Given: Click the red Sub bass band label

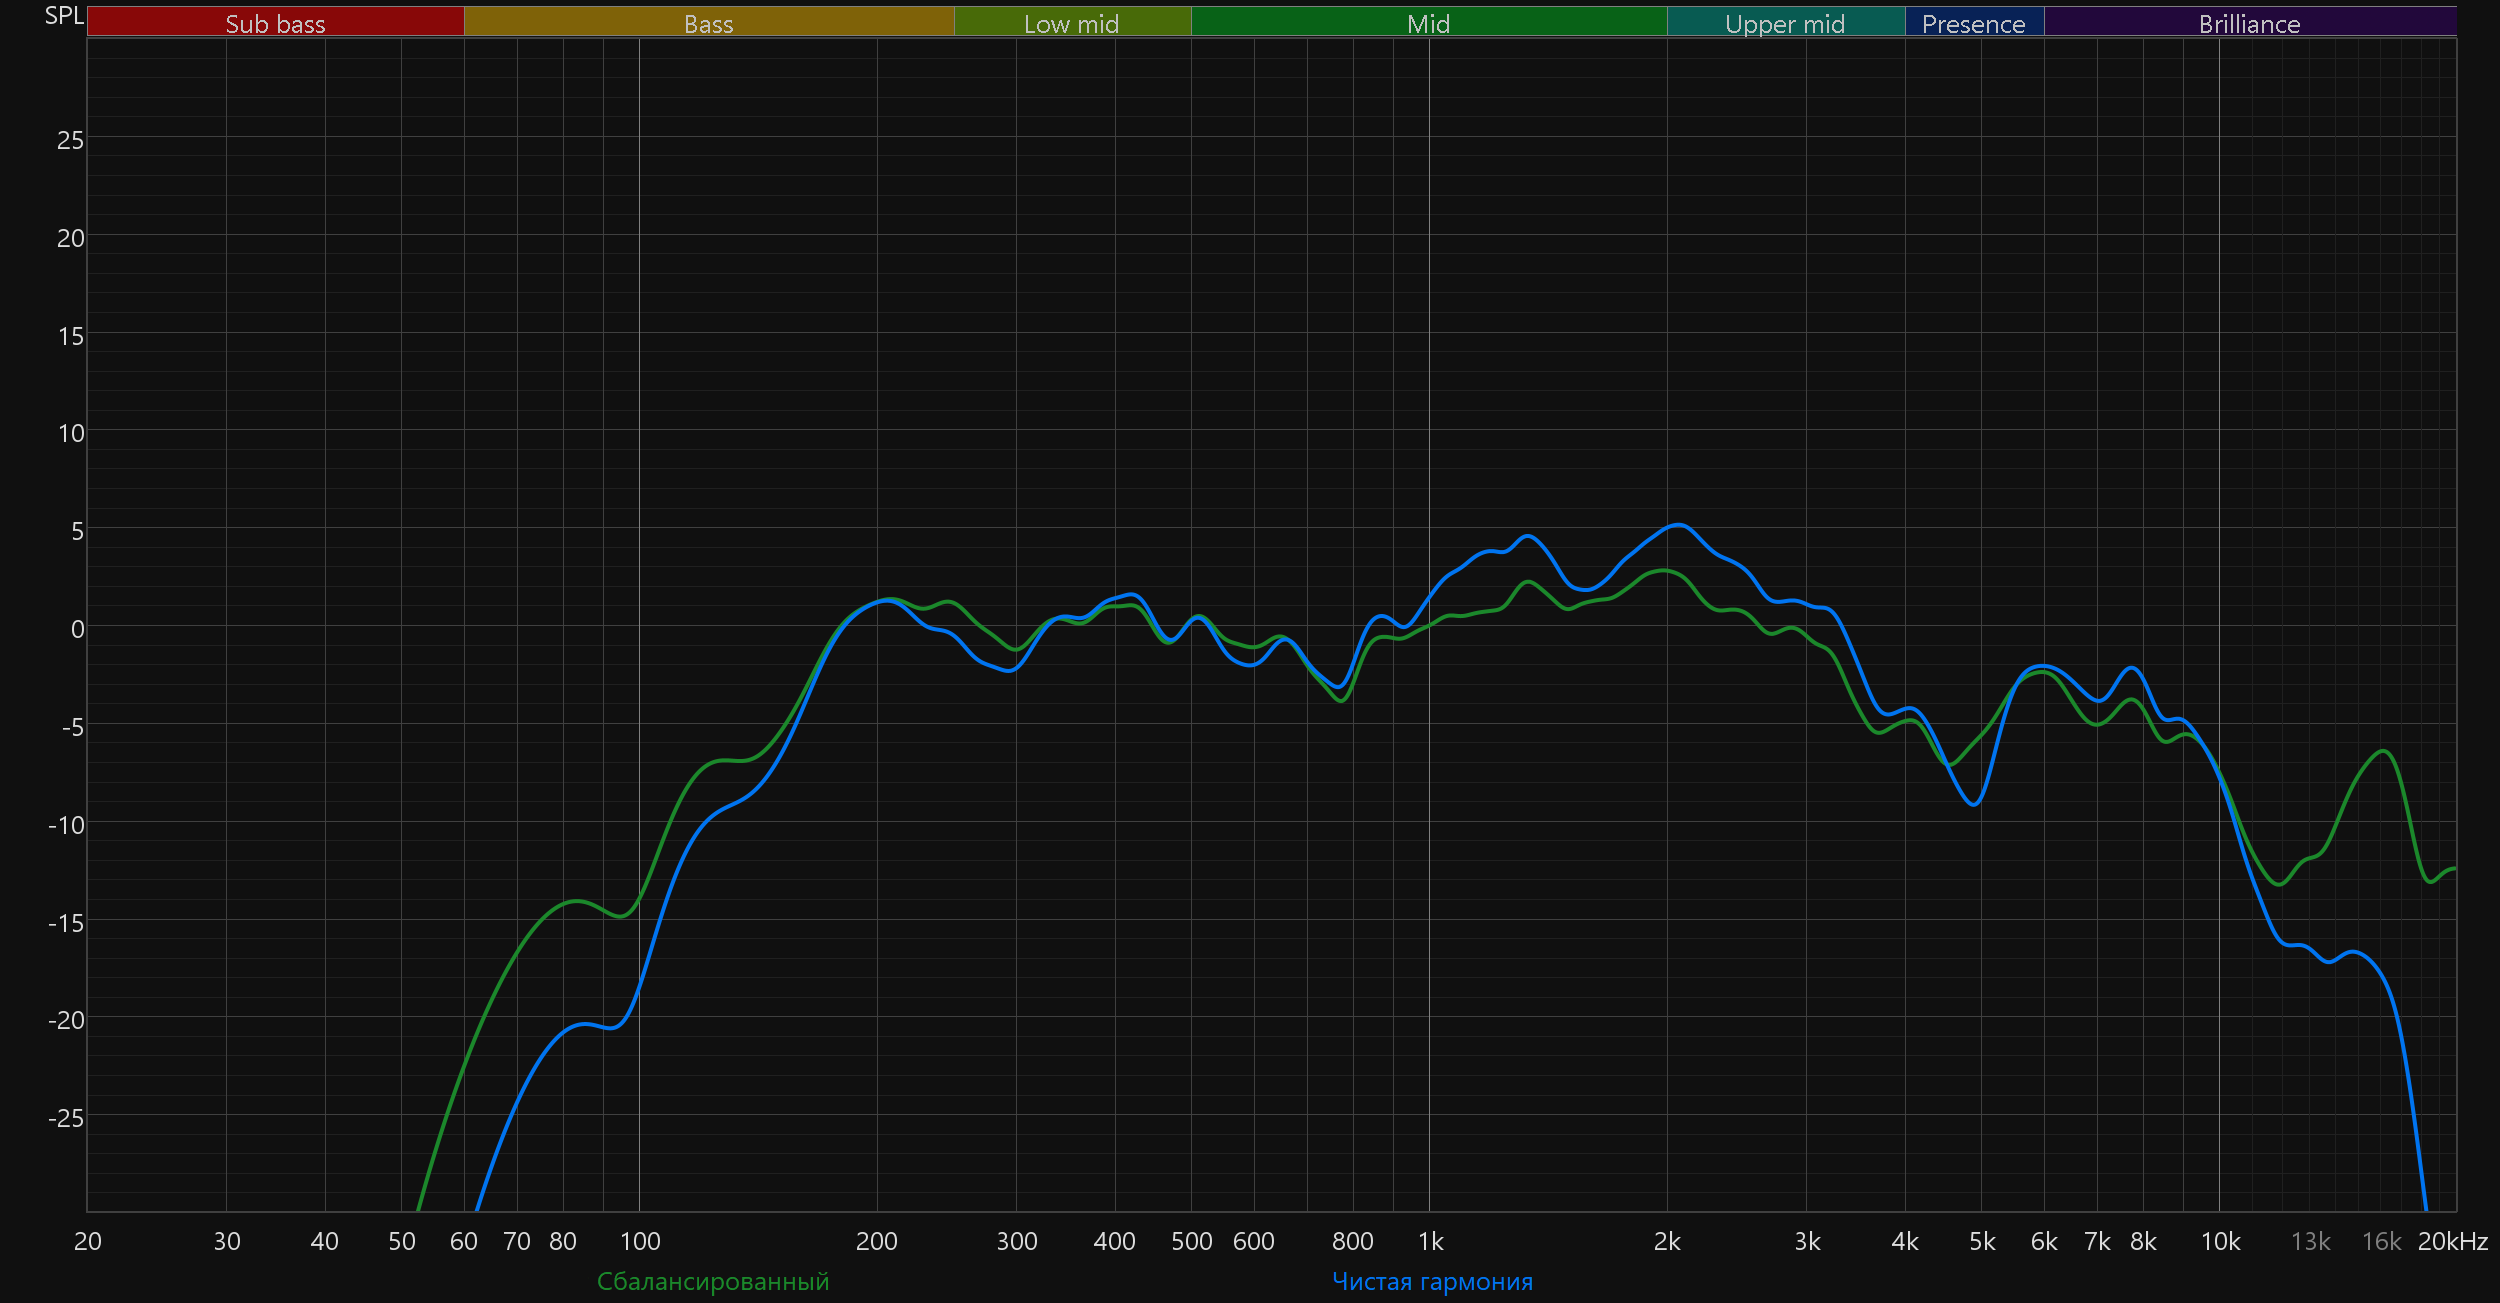Looking at the screenshot, I should click(x=275, y=23).
